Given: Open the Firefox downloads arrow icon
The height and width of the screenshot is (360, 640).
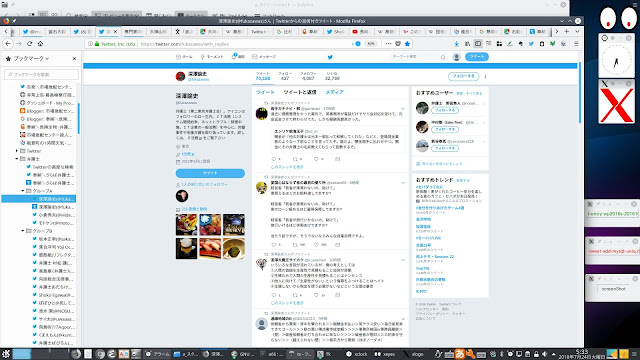Looking at the screenshot, I should click(x=456, y=44).
